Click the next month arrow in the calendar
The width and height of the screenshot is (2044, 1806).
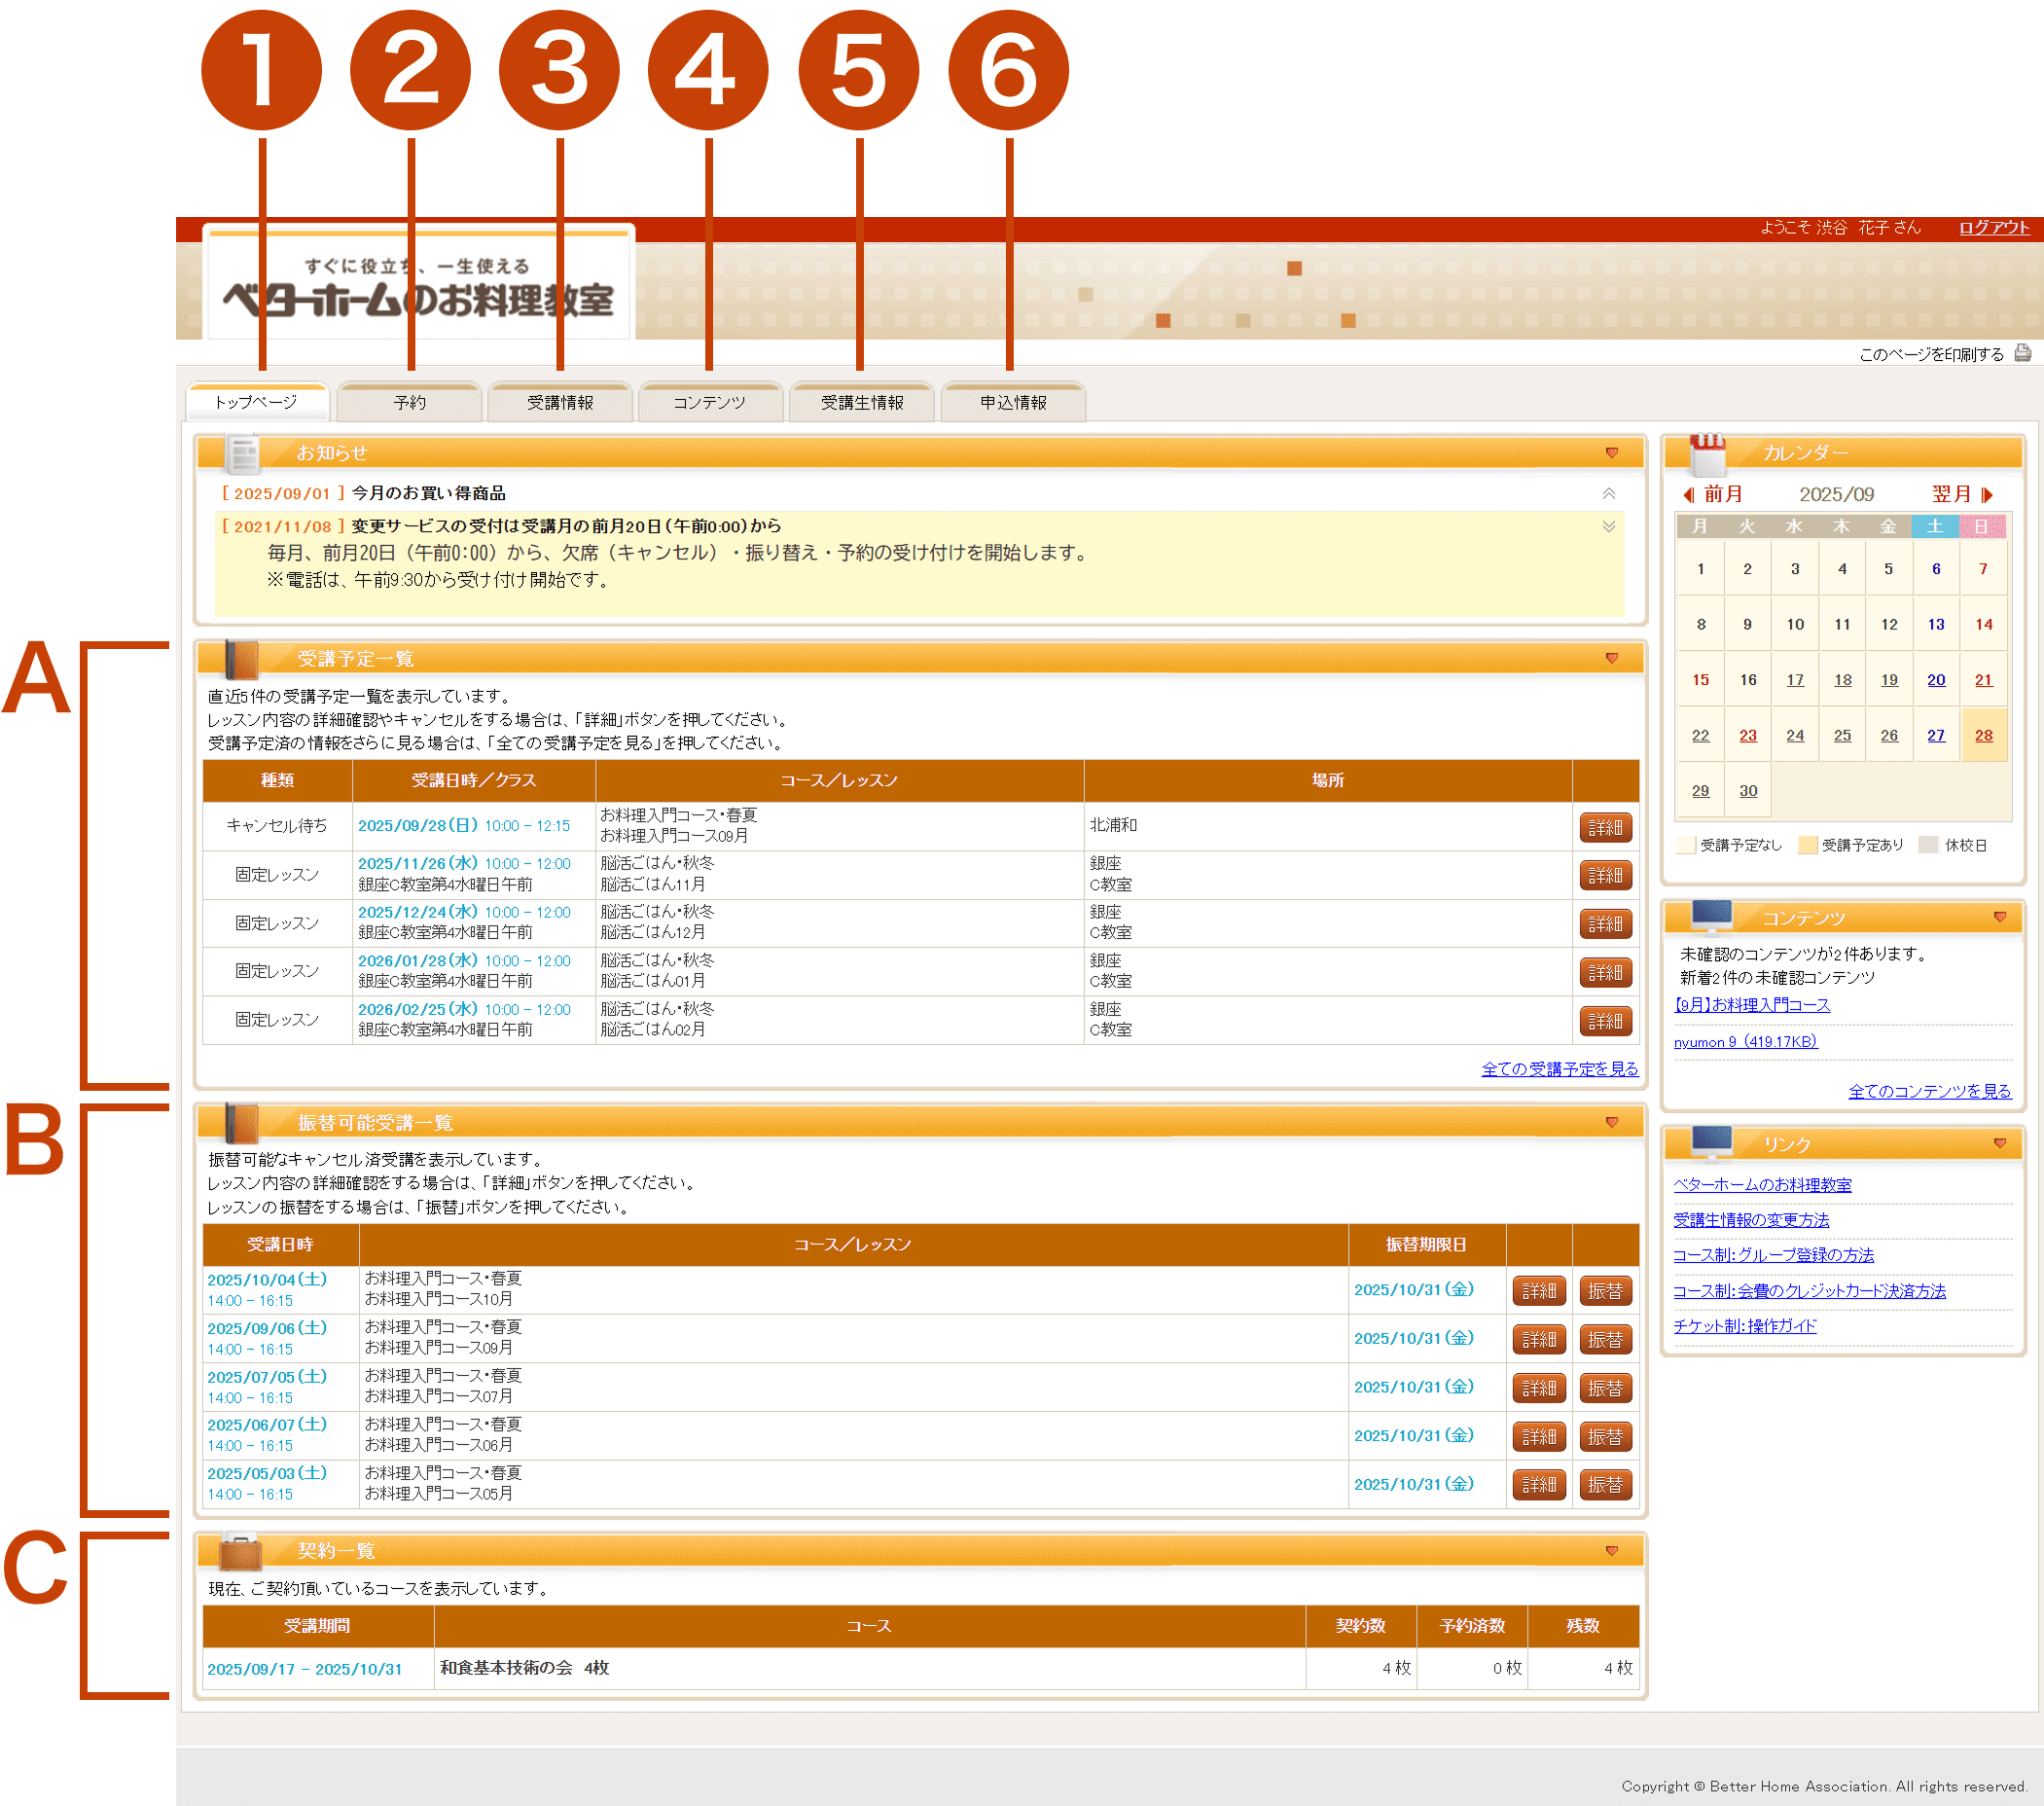[x=1987, y=495]
